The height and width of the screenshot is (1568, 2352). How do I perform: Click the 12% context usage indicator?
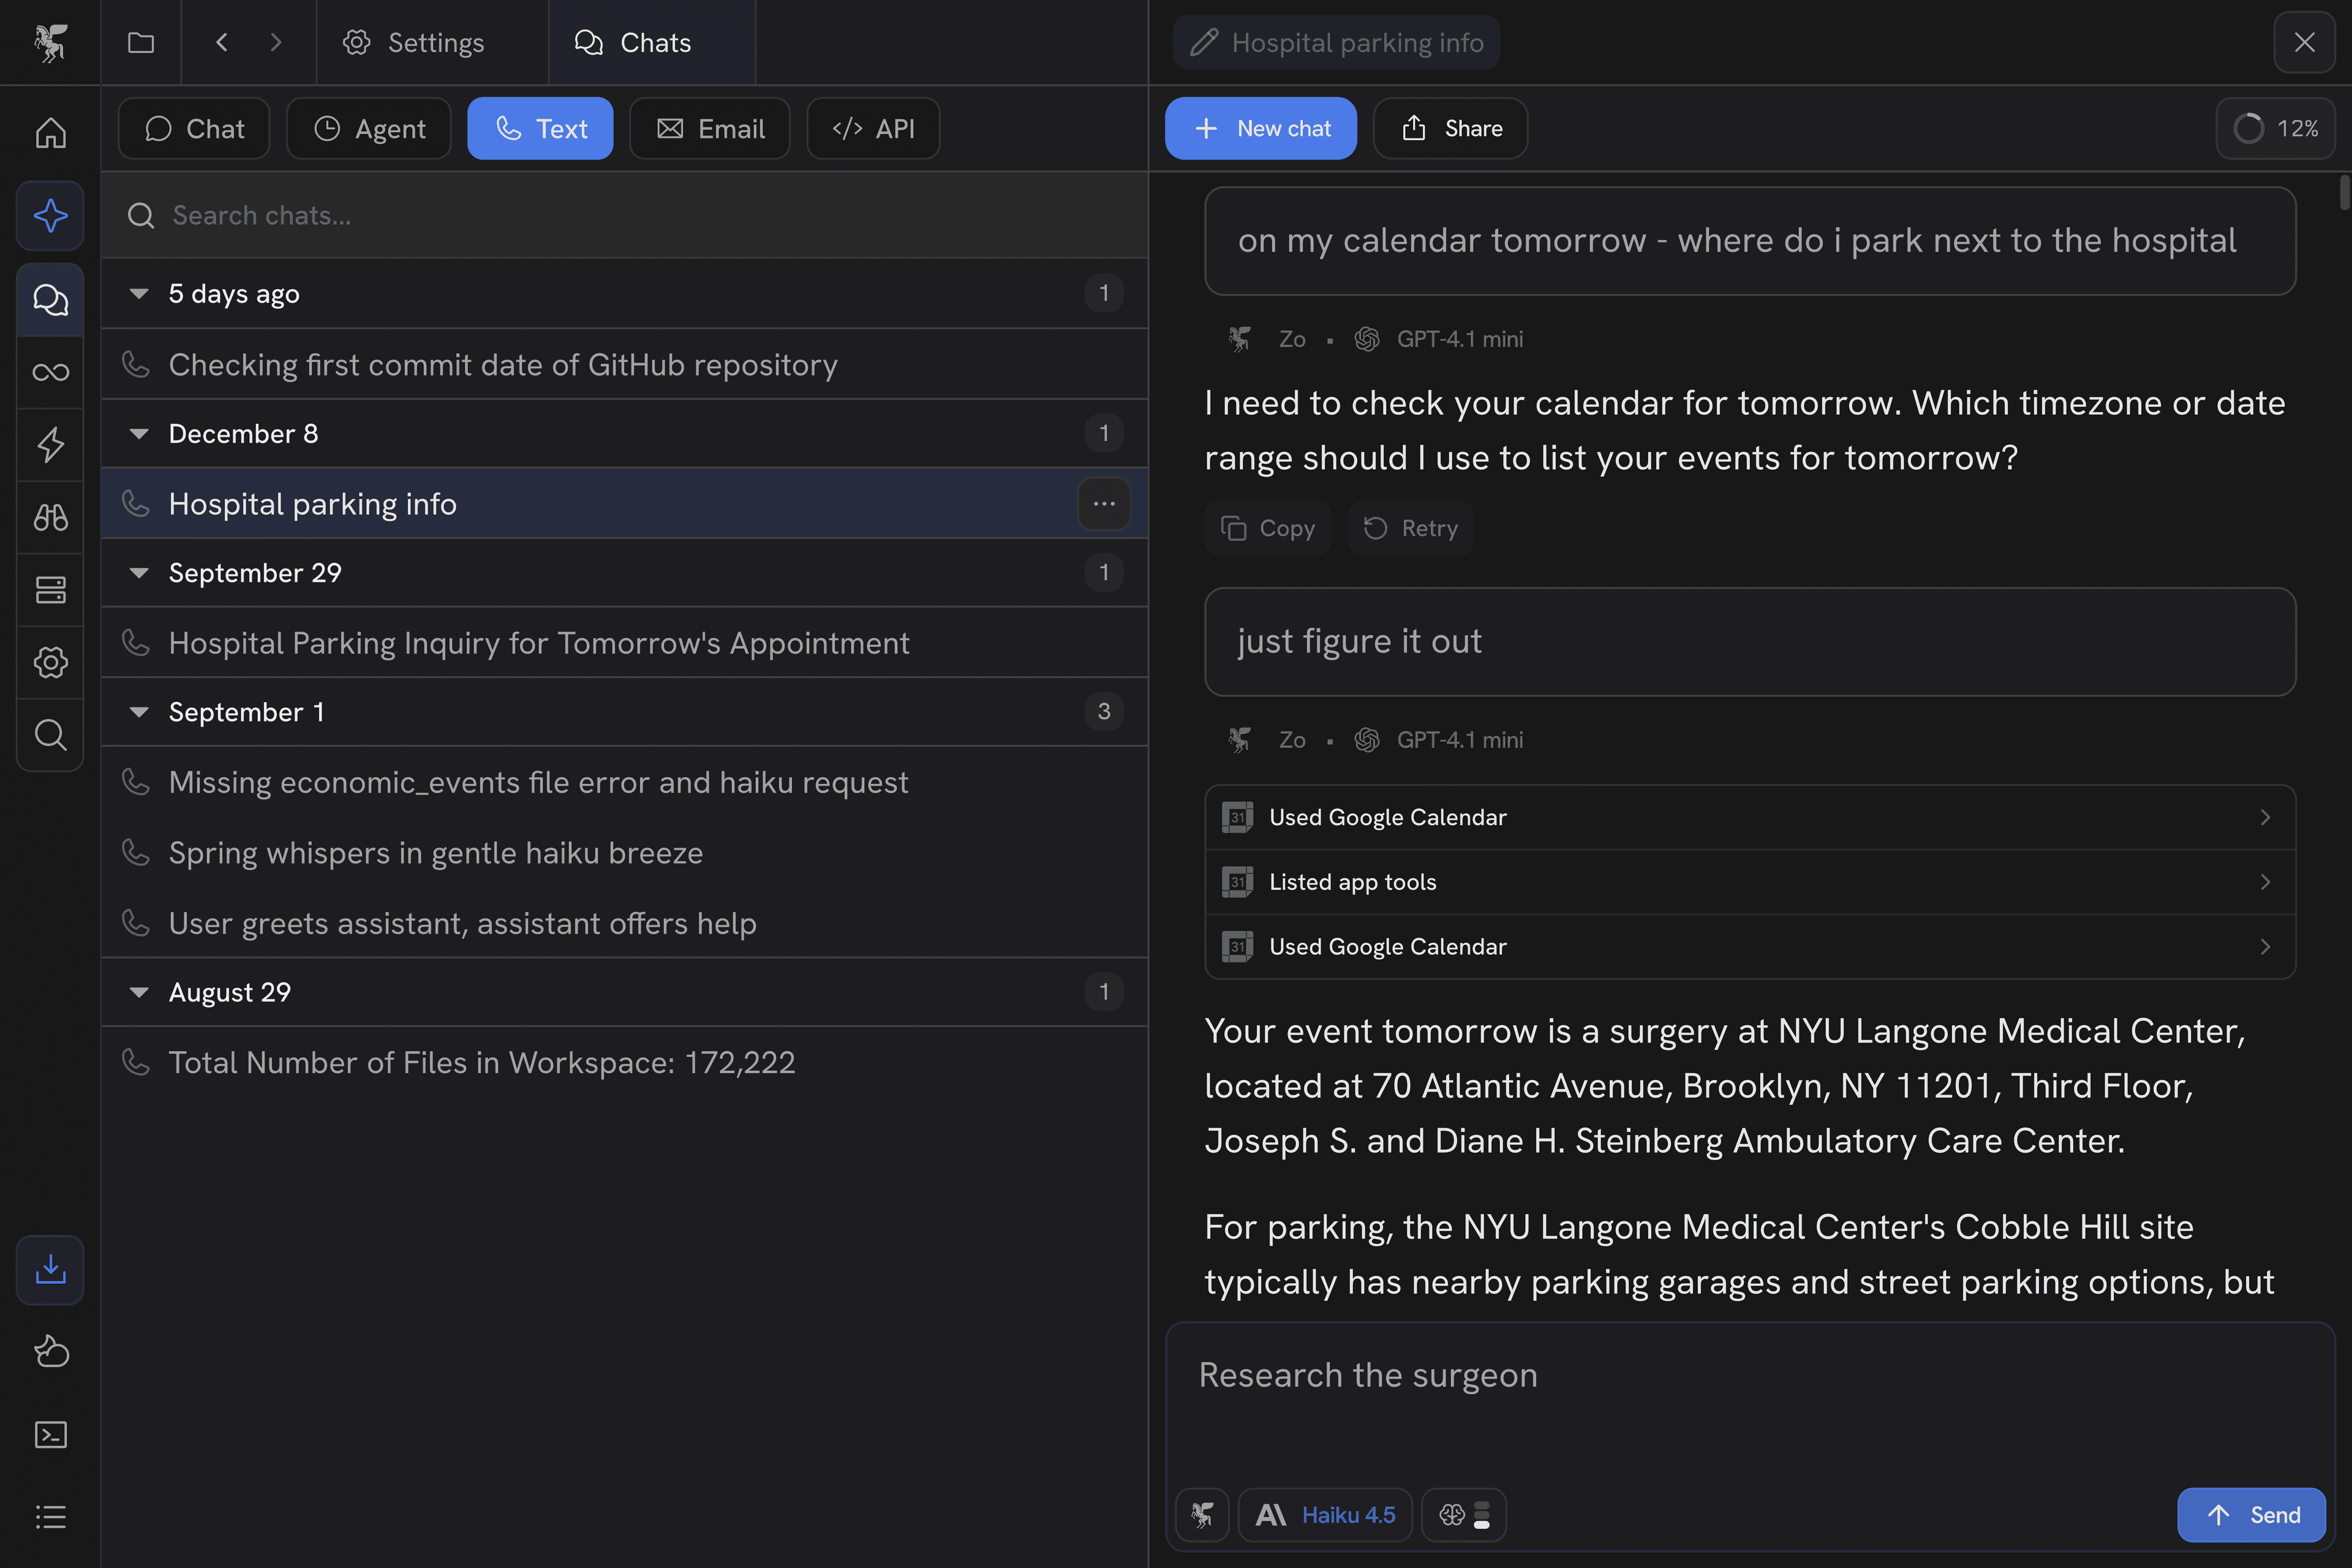(2275, 129)
